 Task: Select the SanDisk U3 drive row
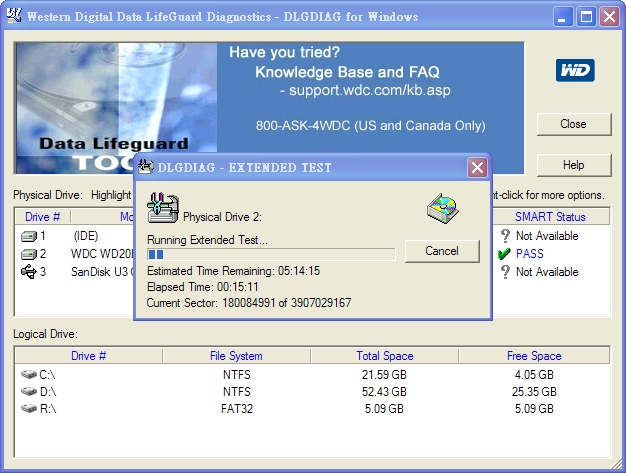[x=103, y=272]
